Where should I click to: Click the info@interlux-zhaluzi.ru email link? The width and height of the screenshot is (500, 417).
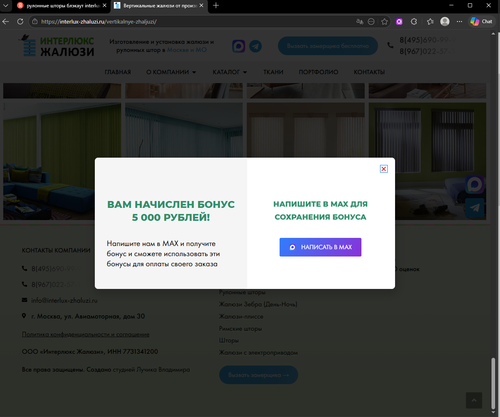coord(64,300)
